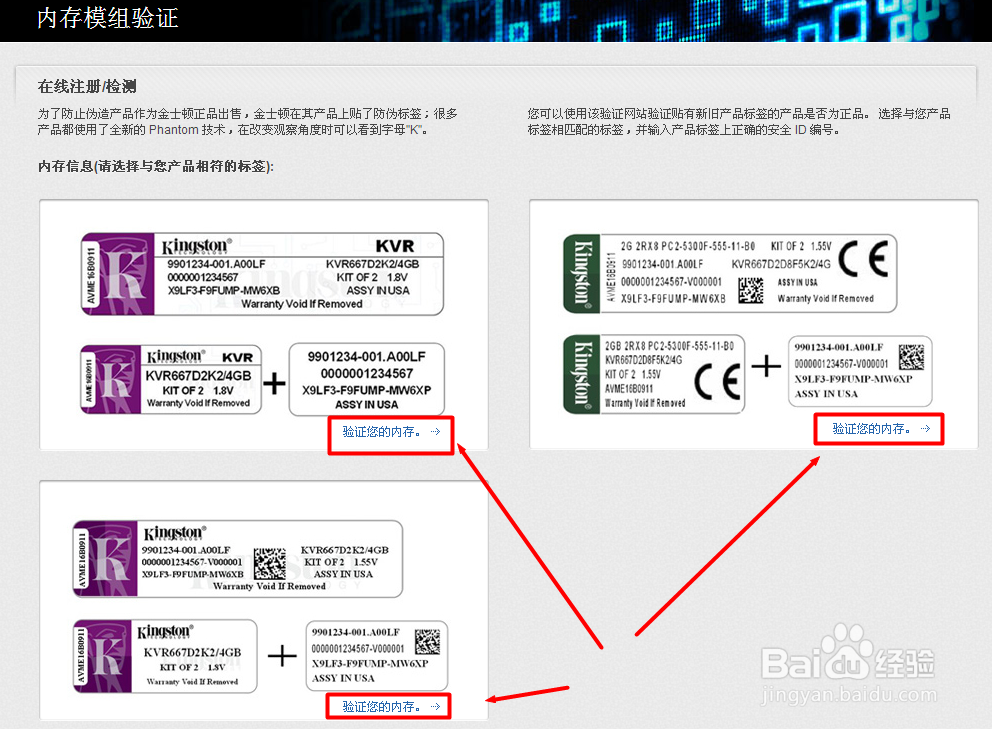This screenshot has height=729, width=992.
Task: Select the arrow icon in the green-label verify link
Action: (925, 429)
